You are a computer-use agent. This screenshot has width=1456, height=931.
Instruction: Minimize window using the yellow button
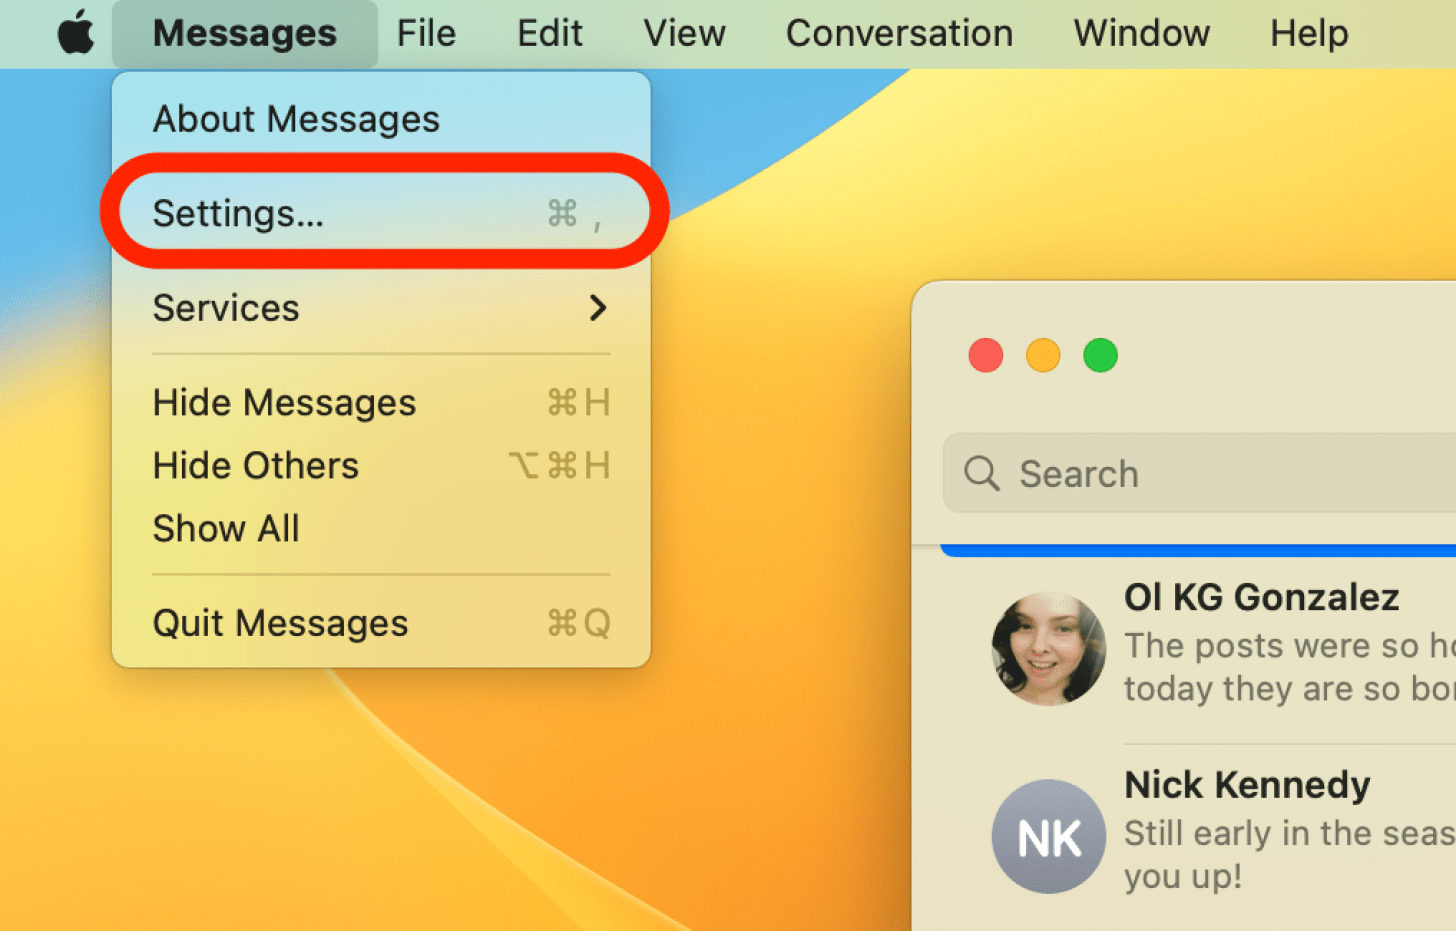(x=1043, y=355)
